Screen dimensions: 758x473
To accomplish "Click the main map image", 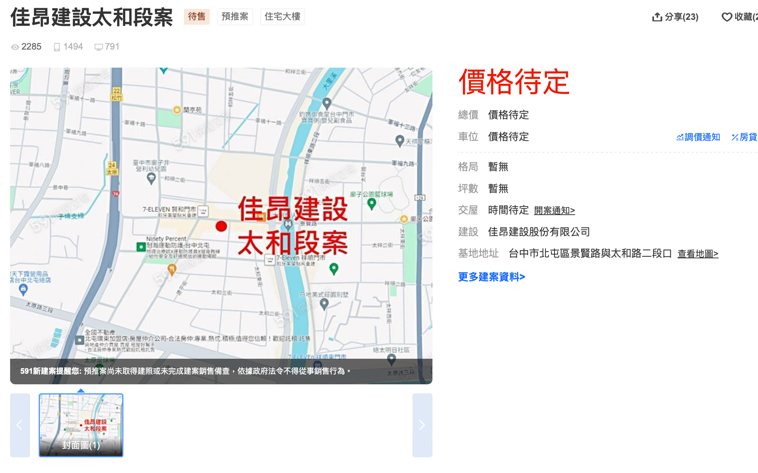I will coord(221,225).
